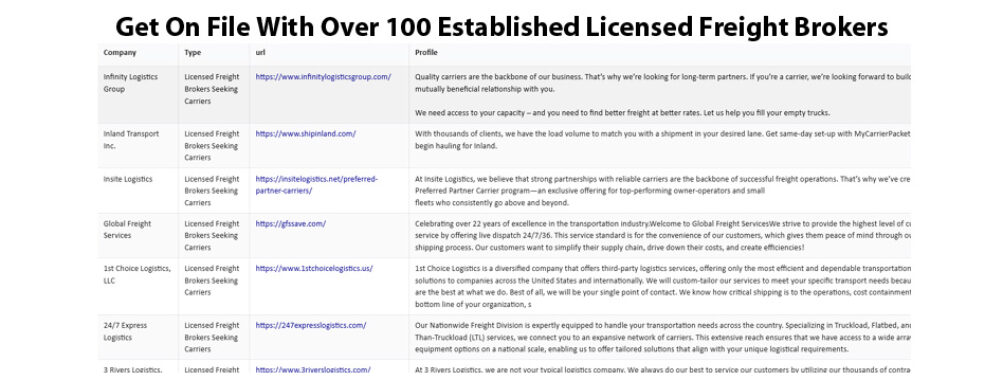Click the 1st Choice Logistics profile description
Screen dimensions: 1003x380
tap(662, 287)
